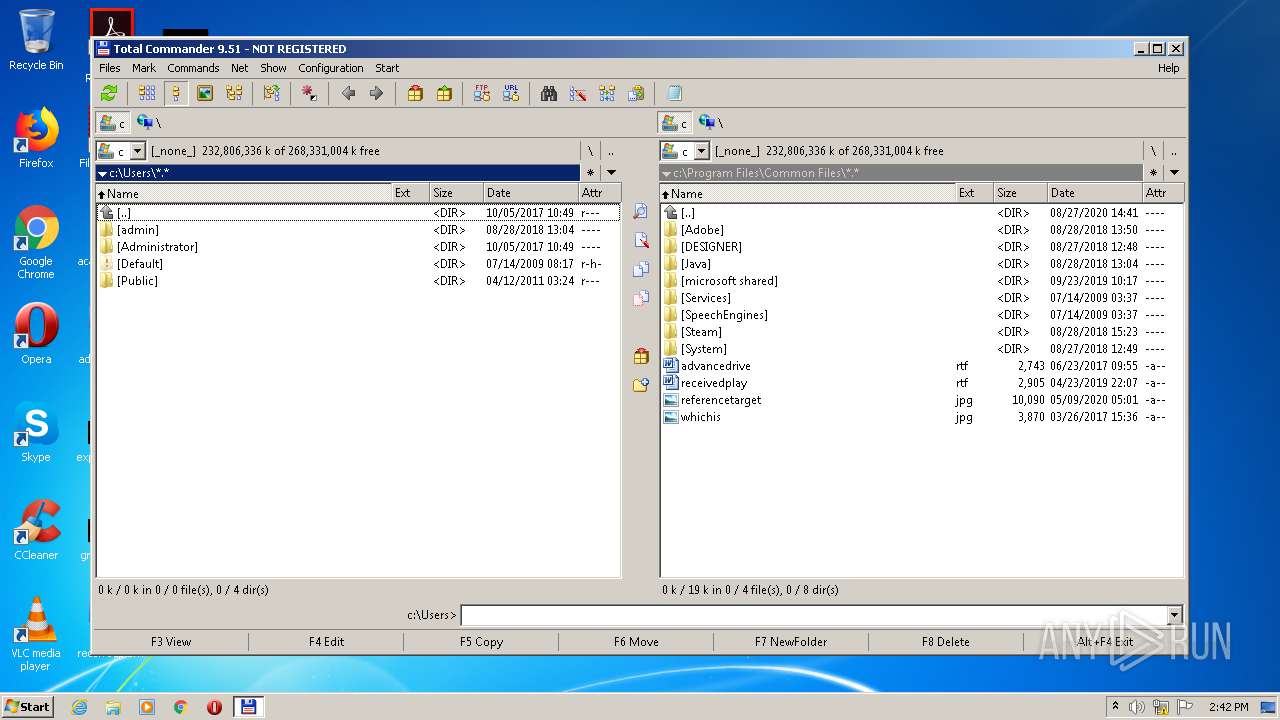Click Move icon in vertical button bar
This screenshot has width=1280, height=720.
(x=641, y=299)
